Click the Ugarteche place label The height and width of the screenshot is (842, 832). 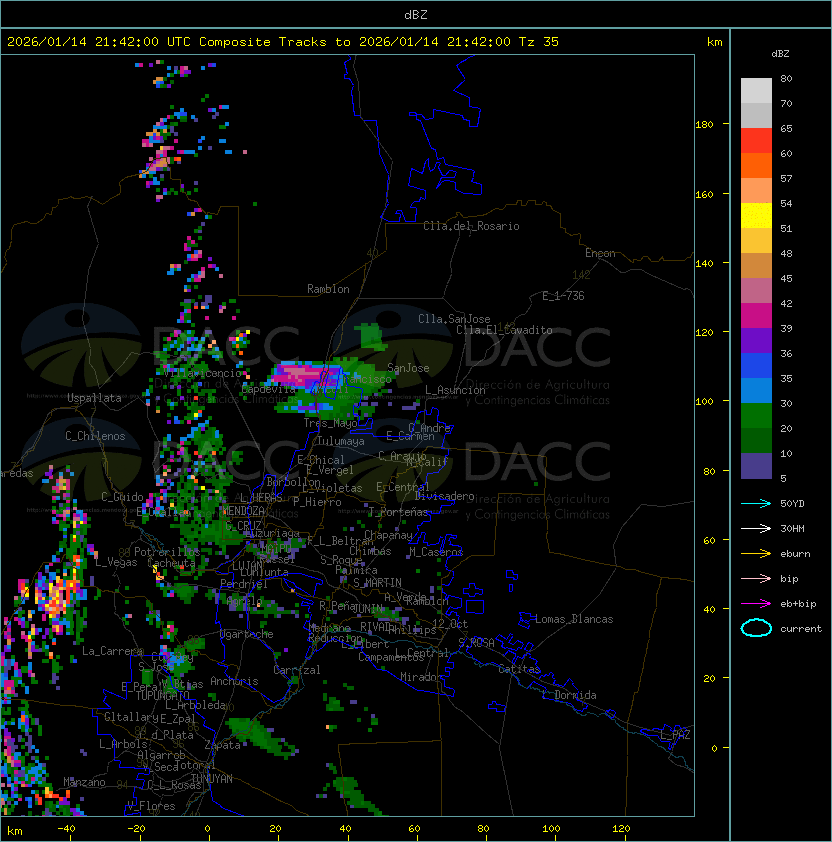[247, 634]
